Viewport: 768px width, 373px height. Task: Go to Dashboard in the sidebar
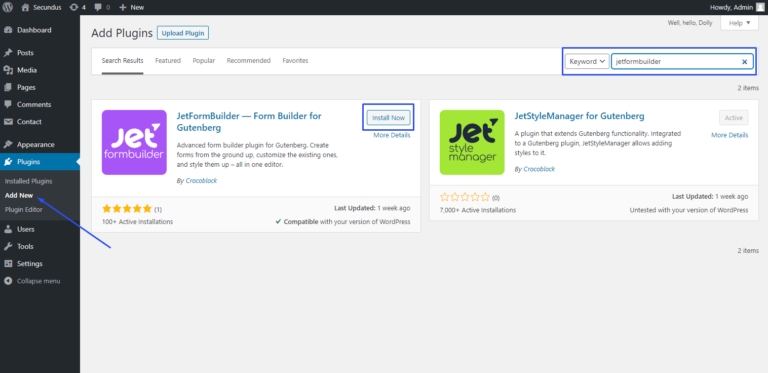click(34, 30)
